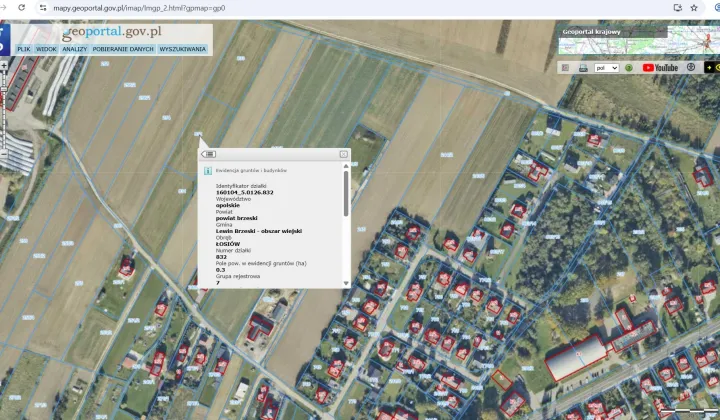Bookmark this page with the star icon
720x420 pixels.
694,8
